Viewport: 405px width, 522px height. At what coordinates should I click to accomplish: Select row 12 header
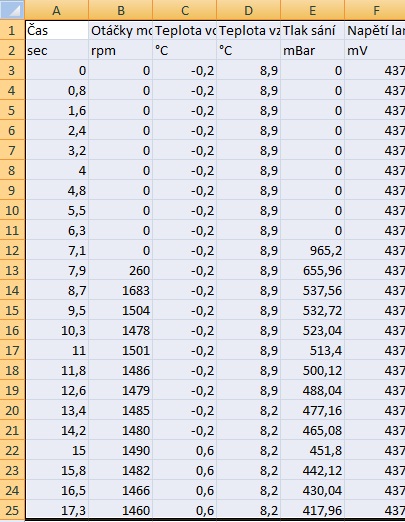(12, 250)
